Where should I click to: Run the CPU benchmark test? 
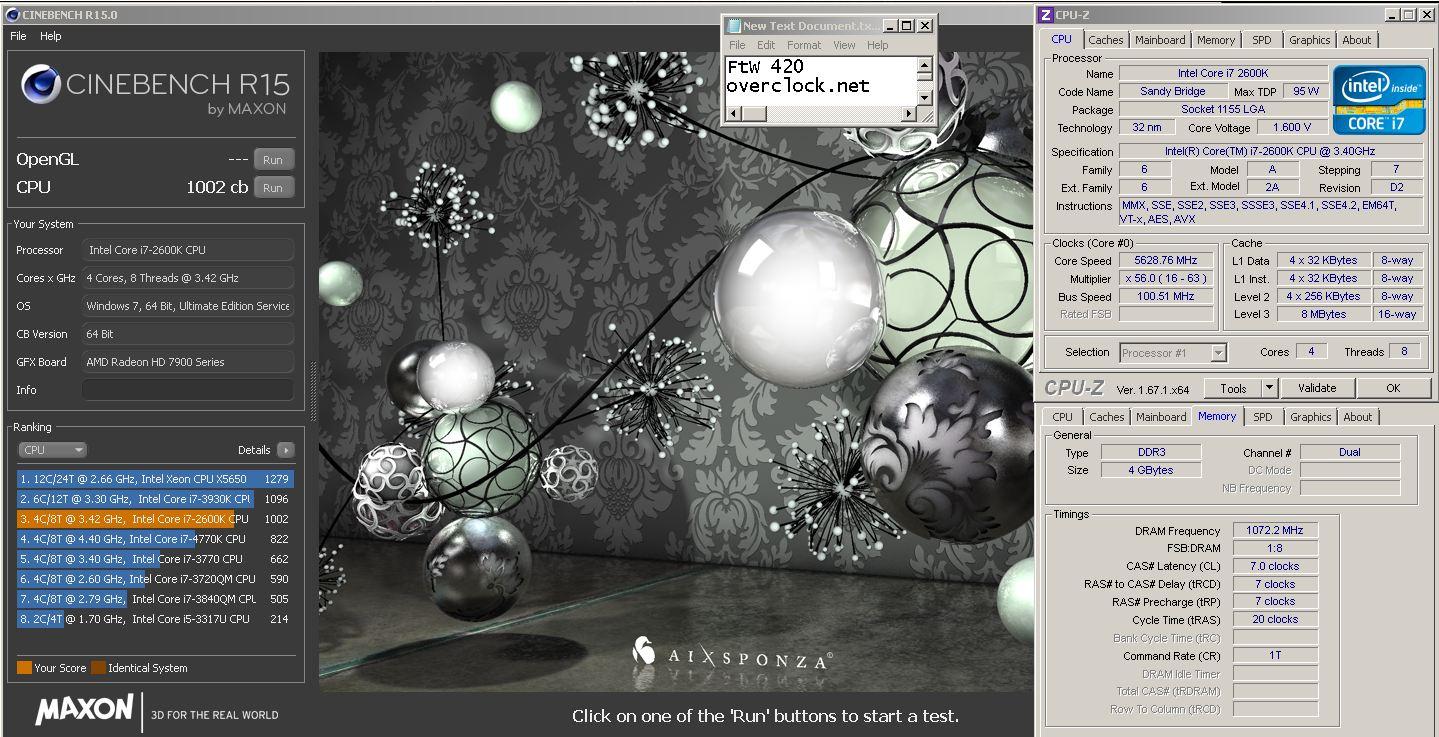click(x=272, y=188)
